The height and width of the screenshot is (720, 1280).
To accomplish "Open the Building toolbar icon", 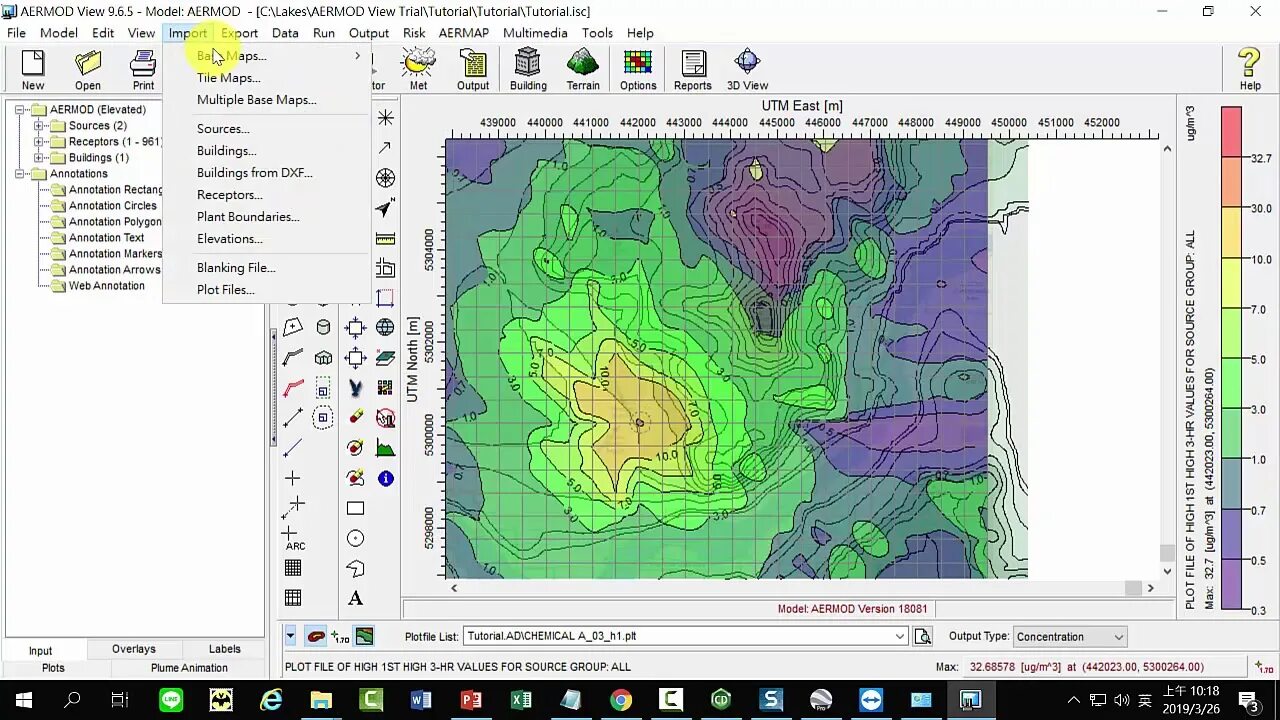I will pos(528,69).
